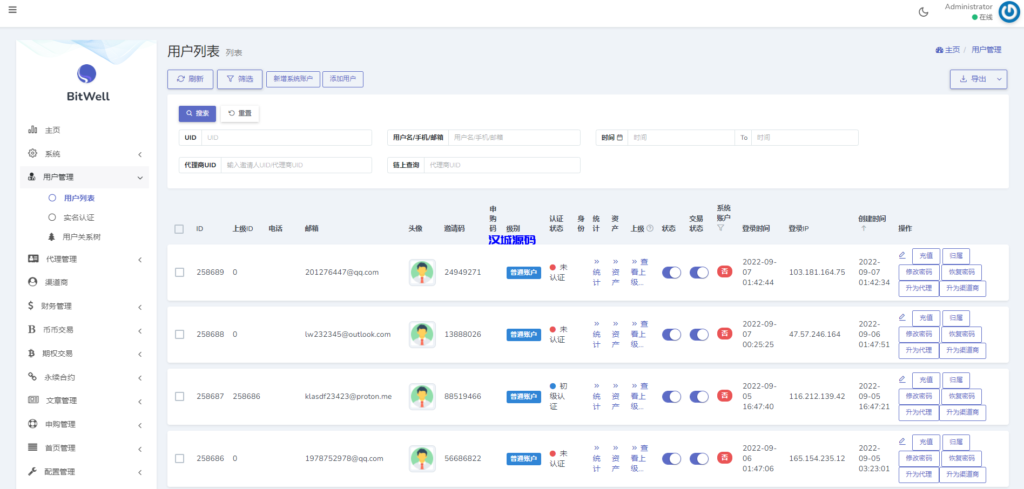Viewport: 1024px width, 489px height.
Task: Click the hamburger menu icon at top left
Action: click(11, 10)
